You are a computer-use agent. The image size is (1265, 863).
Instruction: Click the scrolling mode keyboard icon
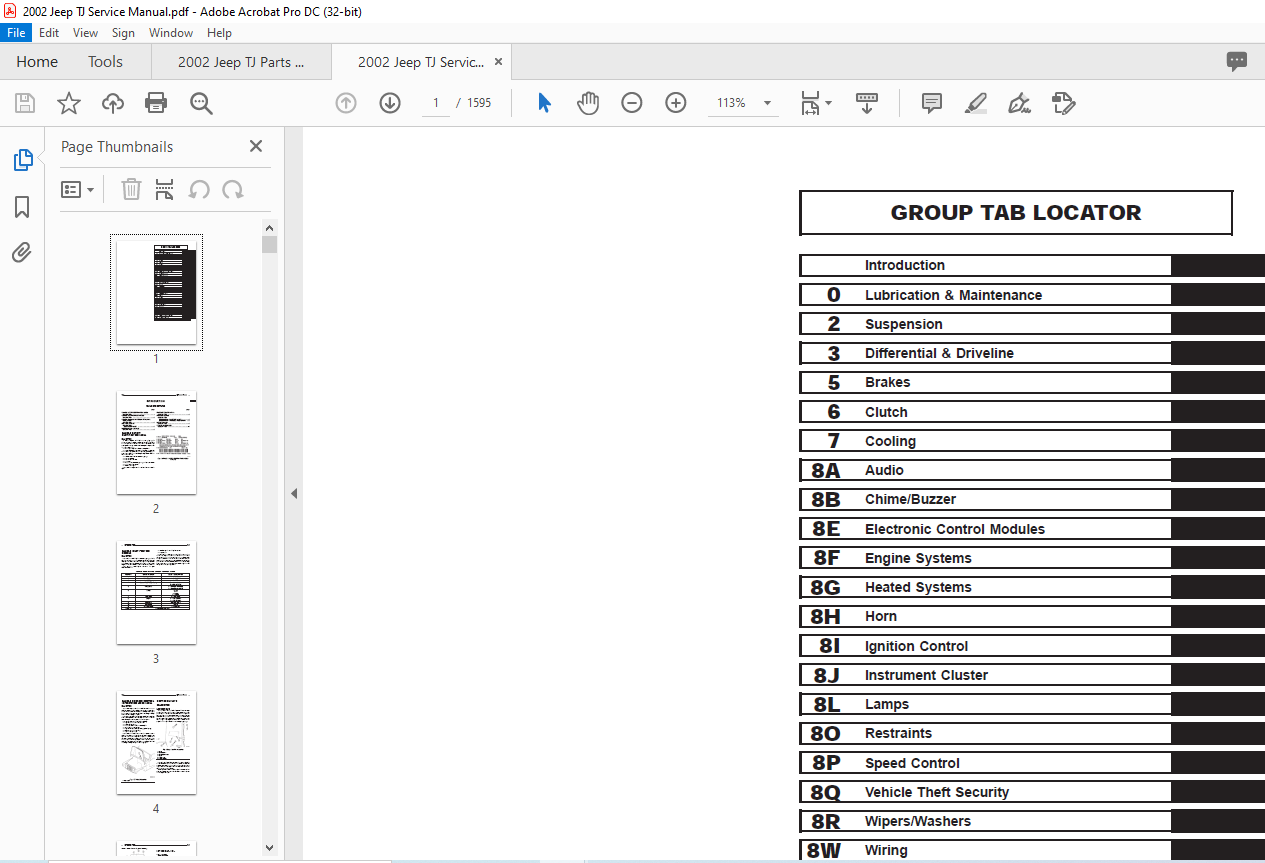pyautogui.click(x=866, y=103)
